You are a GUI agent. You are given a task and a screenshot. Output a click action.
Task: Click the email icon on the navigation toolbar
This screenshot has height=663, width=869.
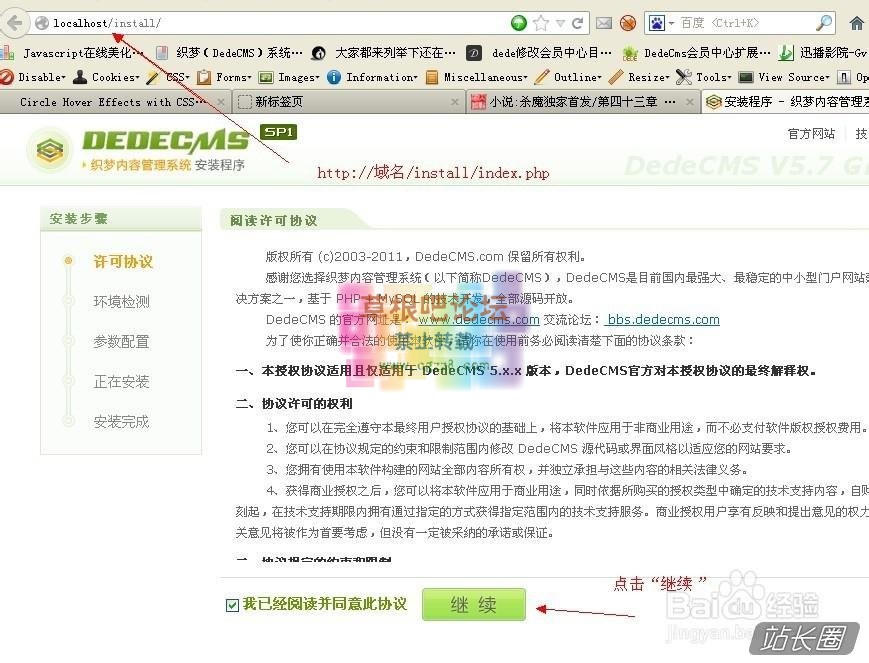click(603, 22)
